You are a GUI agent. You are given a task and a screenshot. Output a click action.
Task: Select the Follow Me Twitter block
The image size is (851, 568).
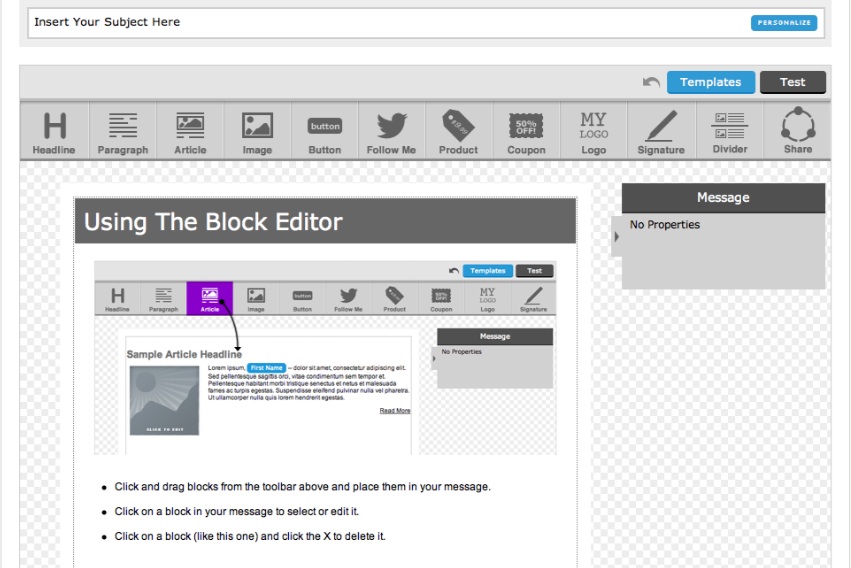coord(391,132)
